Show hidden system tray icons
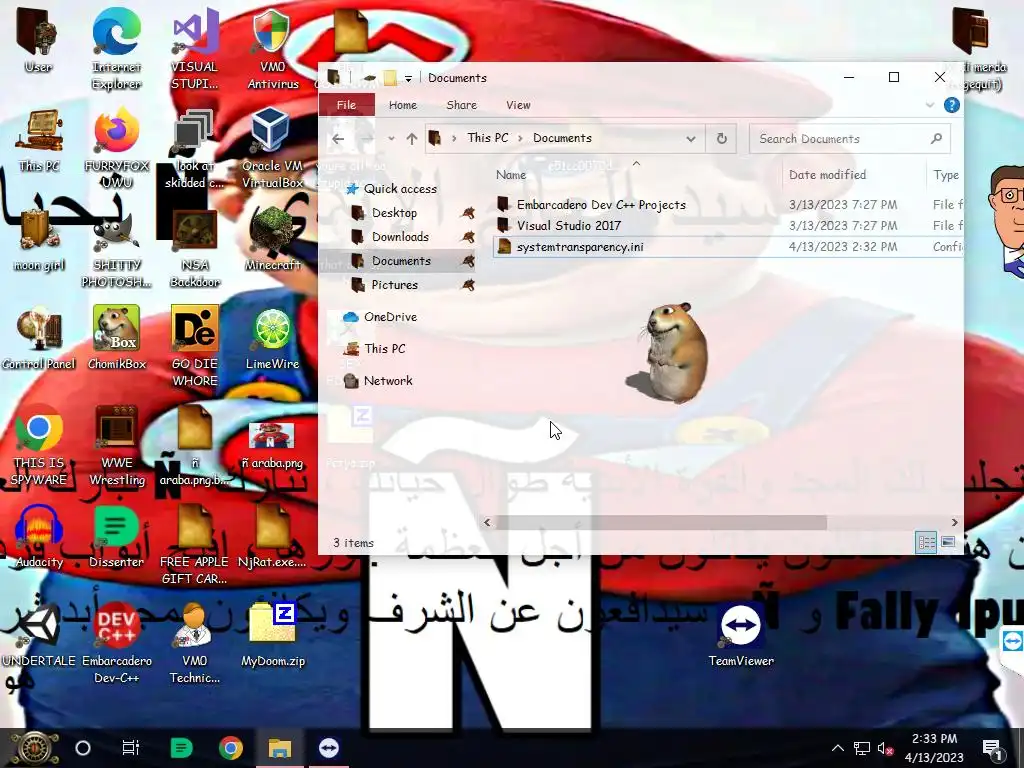The height and width of the screenshot is (768, 1024). coord(838,748)
